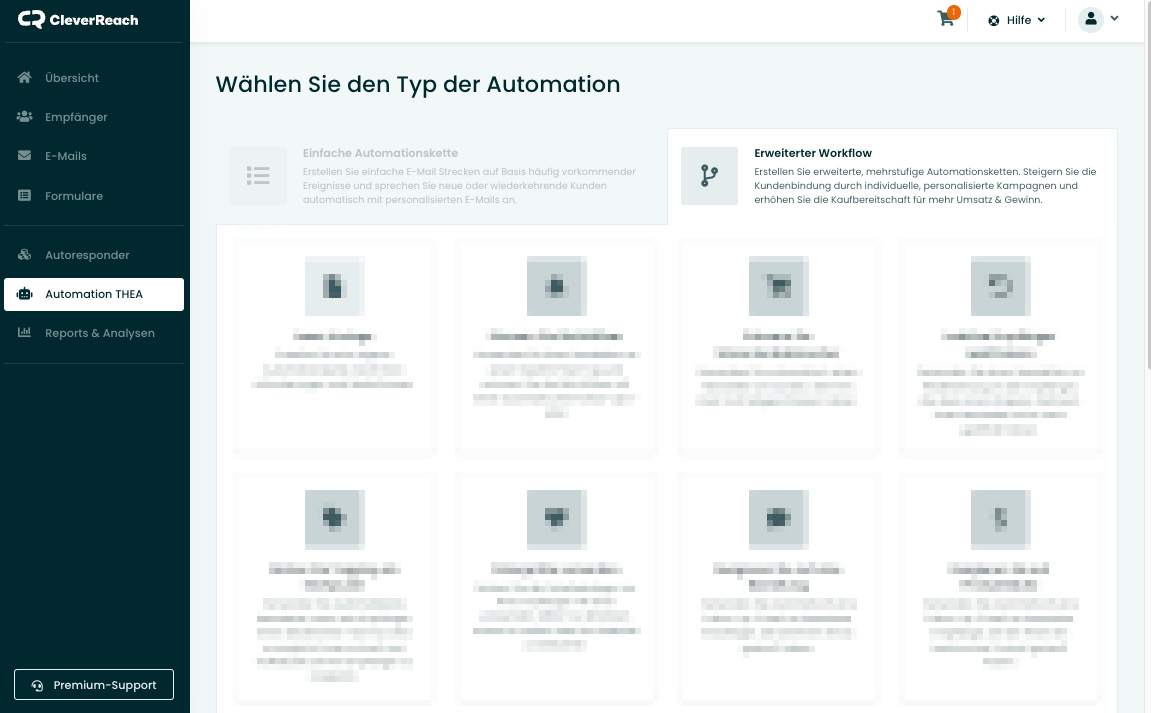Click the CleverReach logo
The height and width of the screenshot is (713, 1151).
tap(78, 20)
